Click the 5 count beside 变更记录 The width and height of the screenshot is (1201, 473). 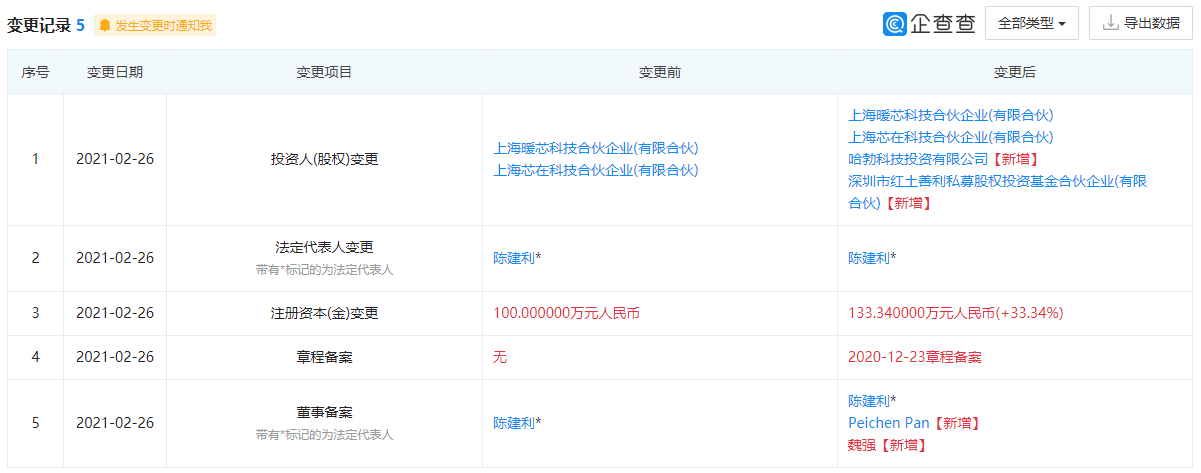tap(80, 25)
